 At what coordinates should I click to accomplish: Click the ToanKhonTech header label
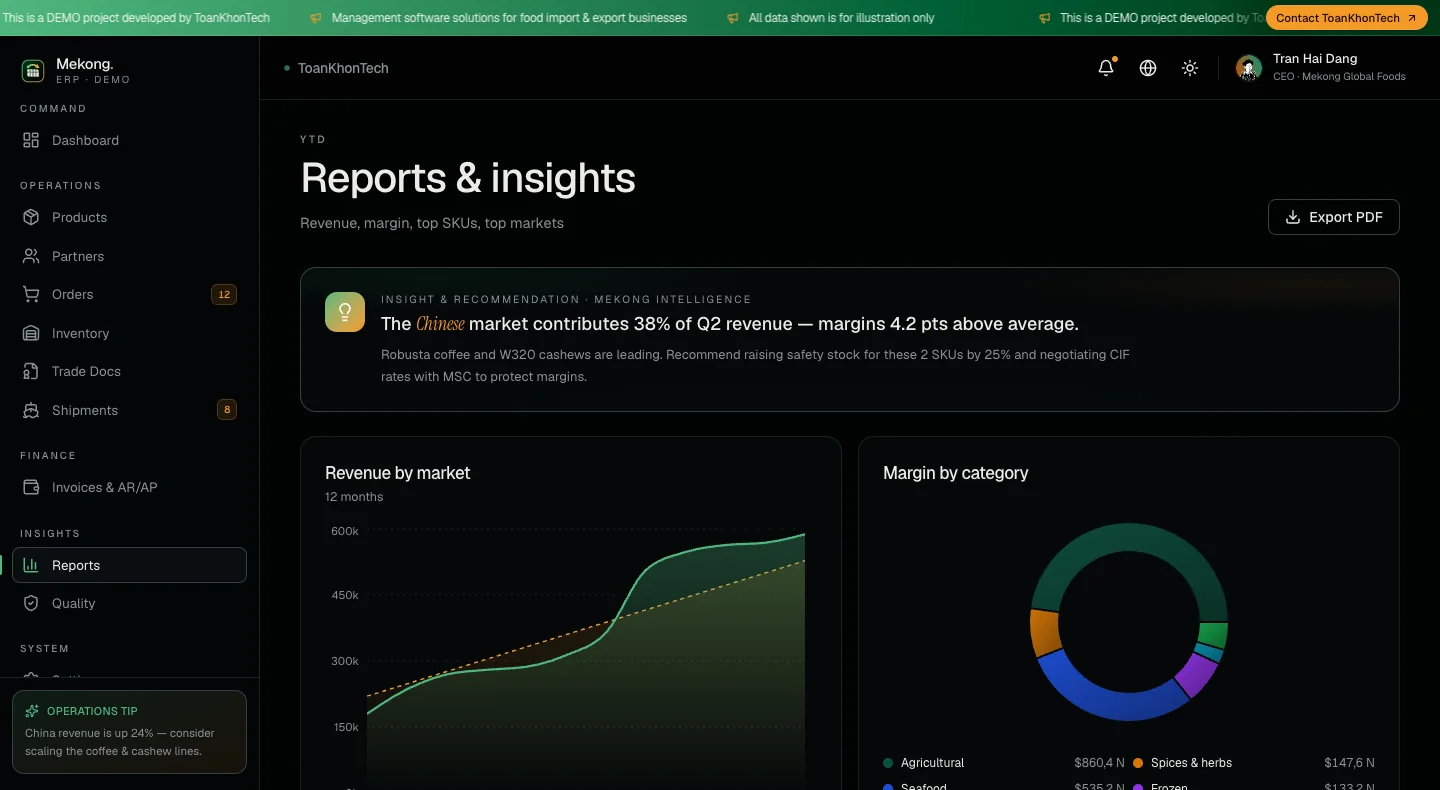(x=343, y=68)
